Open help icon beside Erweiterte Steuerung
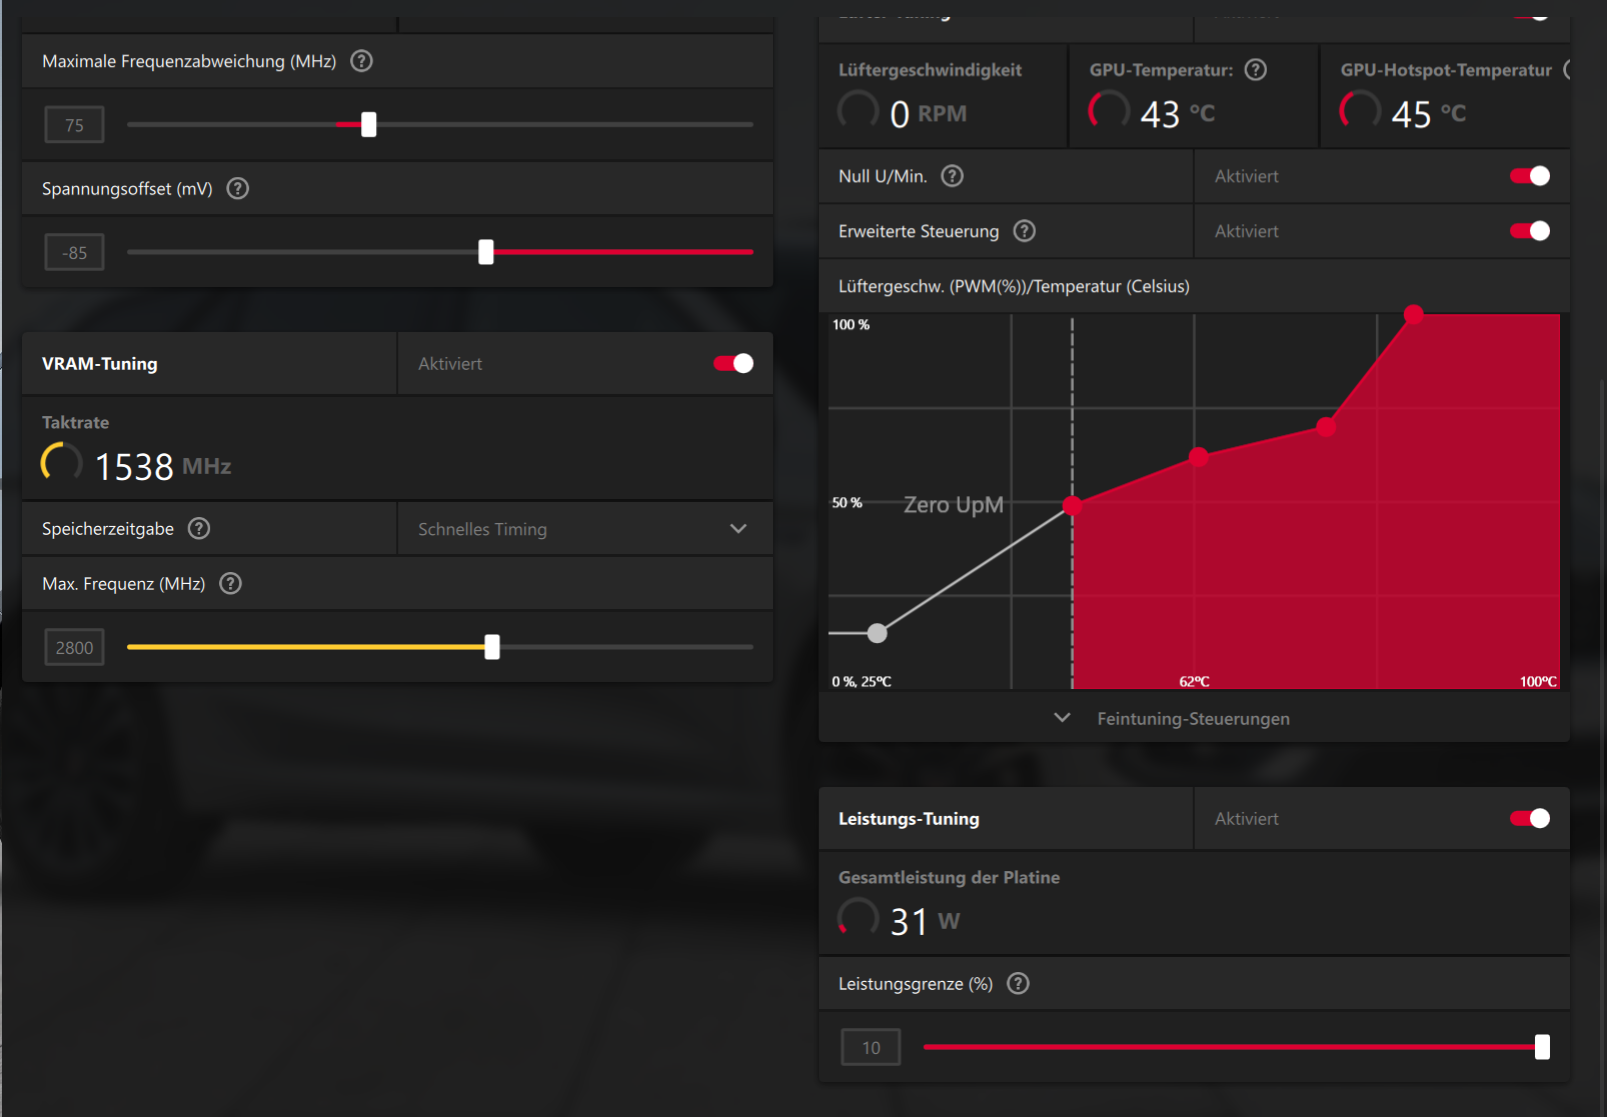 pos(1025,231)
